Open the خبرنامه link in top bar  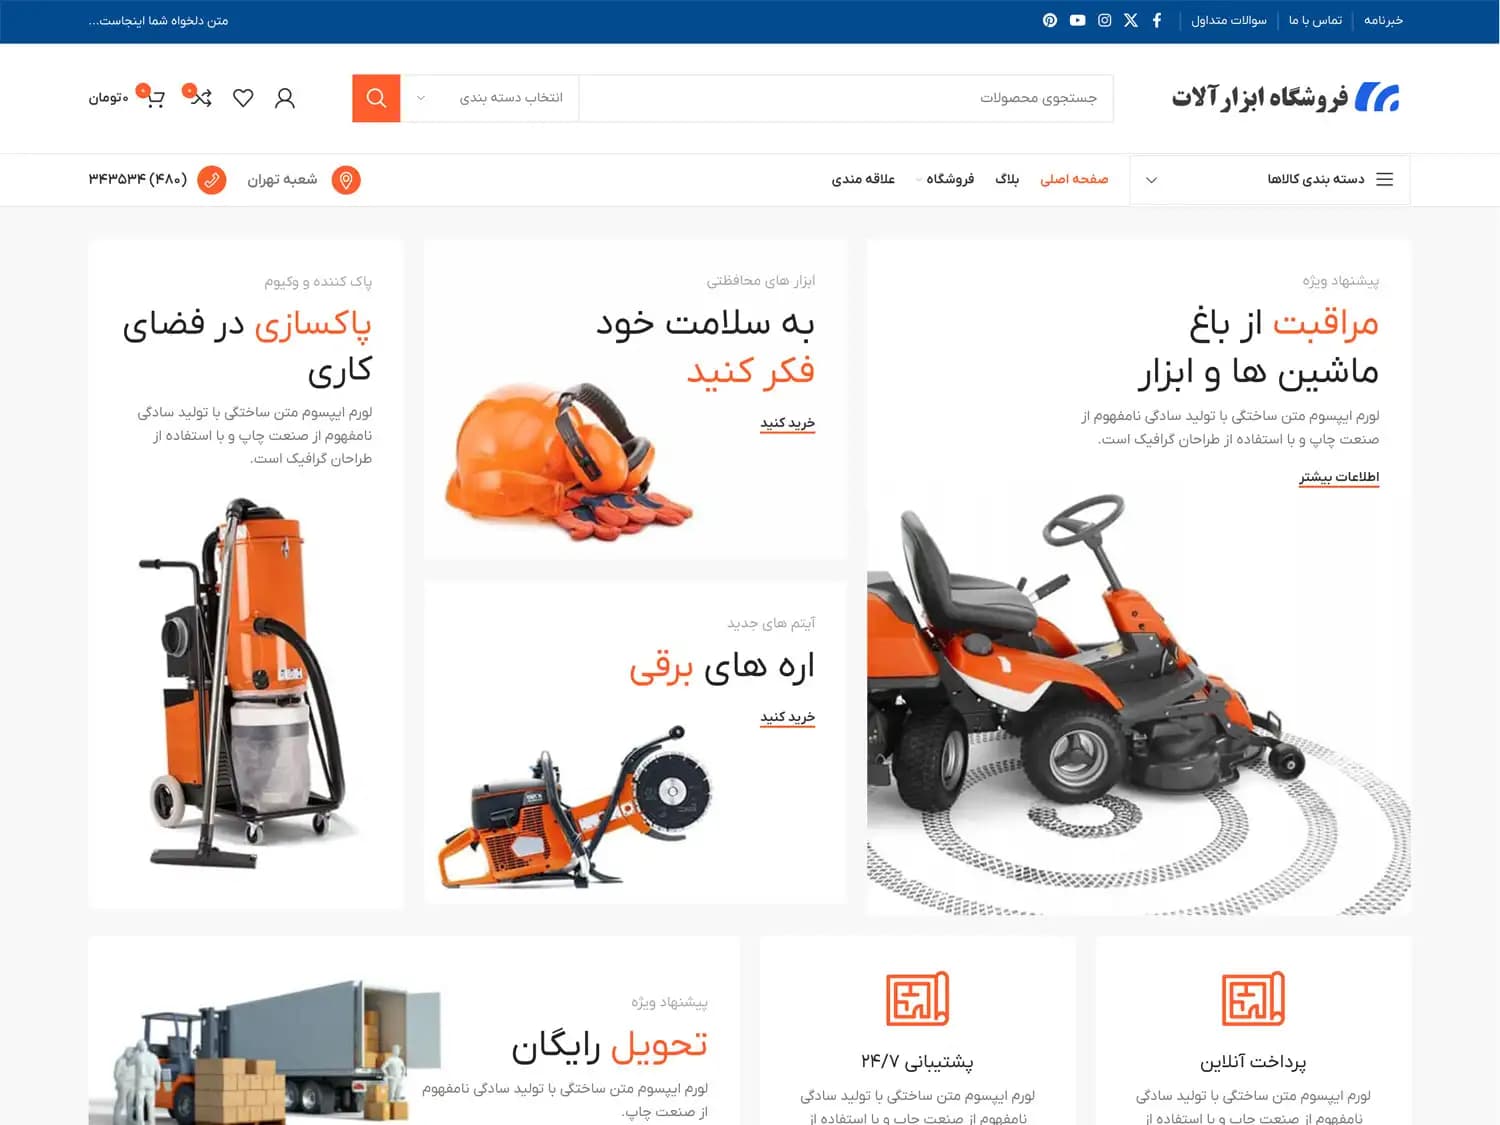[x=1384, y=20]
